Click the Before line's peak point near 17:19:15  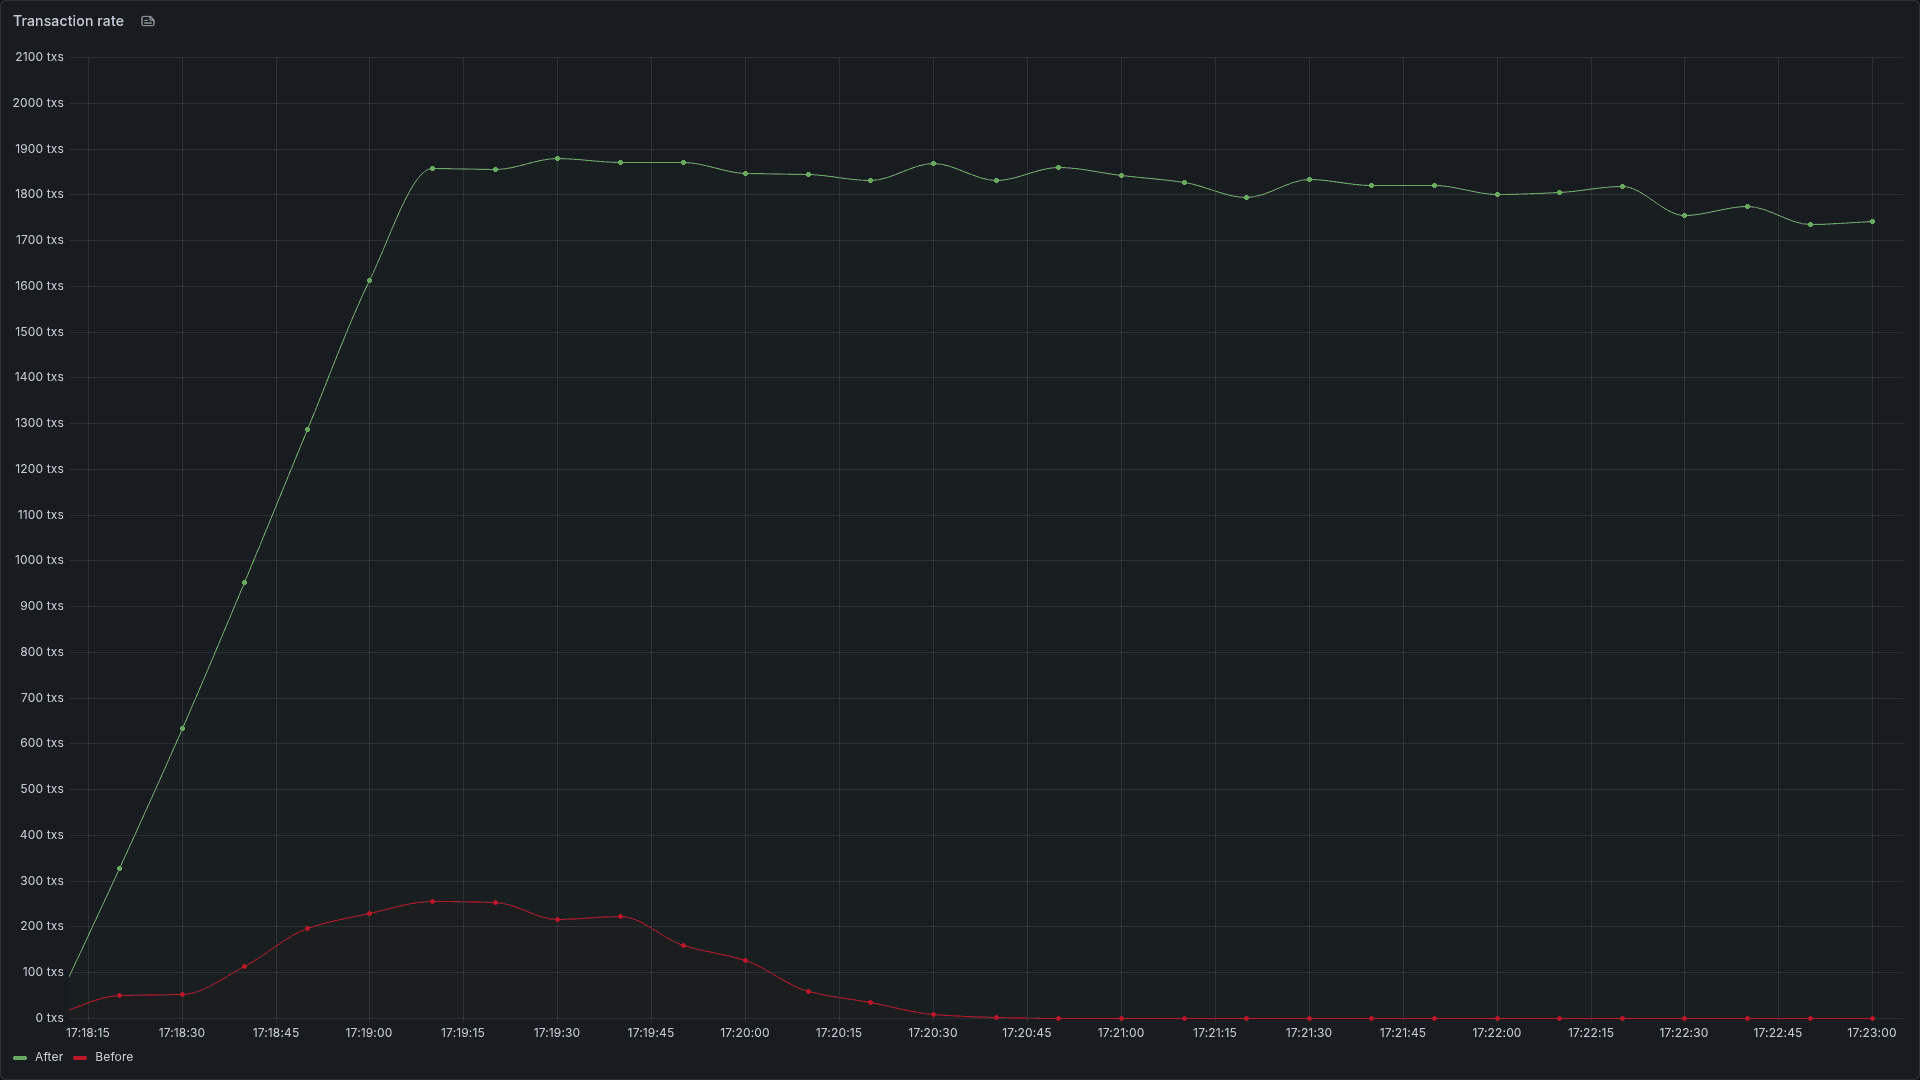pyautogui.click(x=432, y=901)
